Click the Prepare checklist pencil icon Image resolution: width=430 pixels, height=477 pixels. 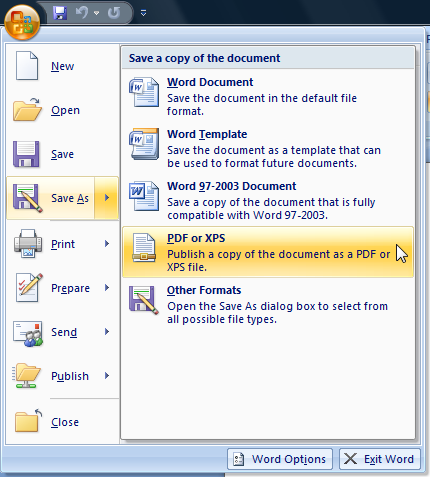click(29, 287)
